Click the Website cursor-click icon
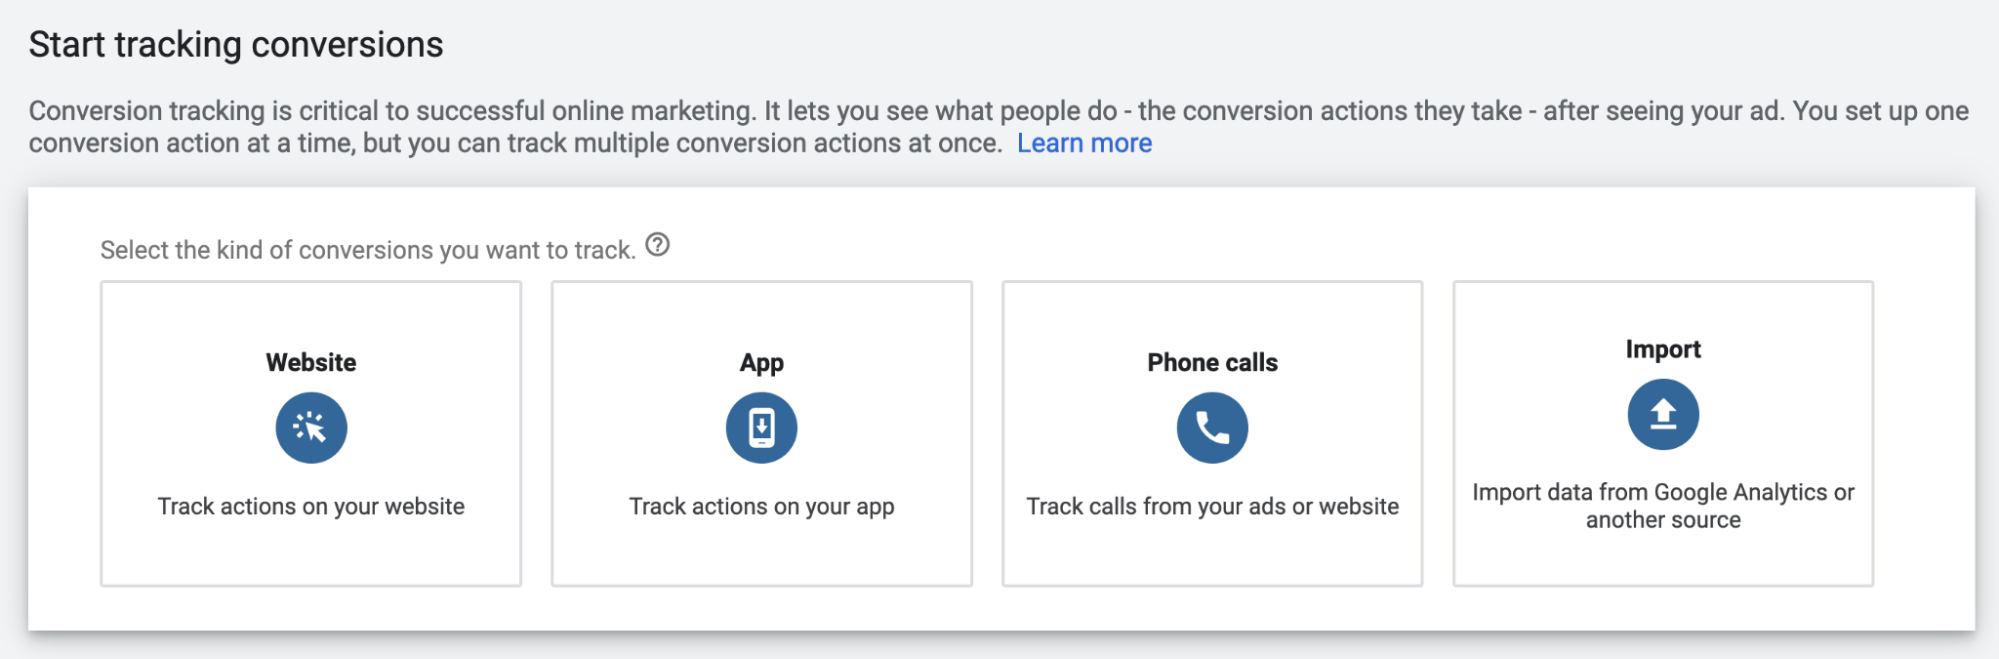Image resolution: width=1999 pixels, height=659 pixels. pos(311,428)
